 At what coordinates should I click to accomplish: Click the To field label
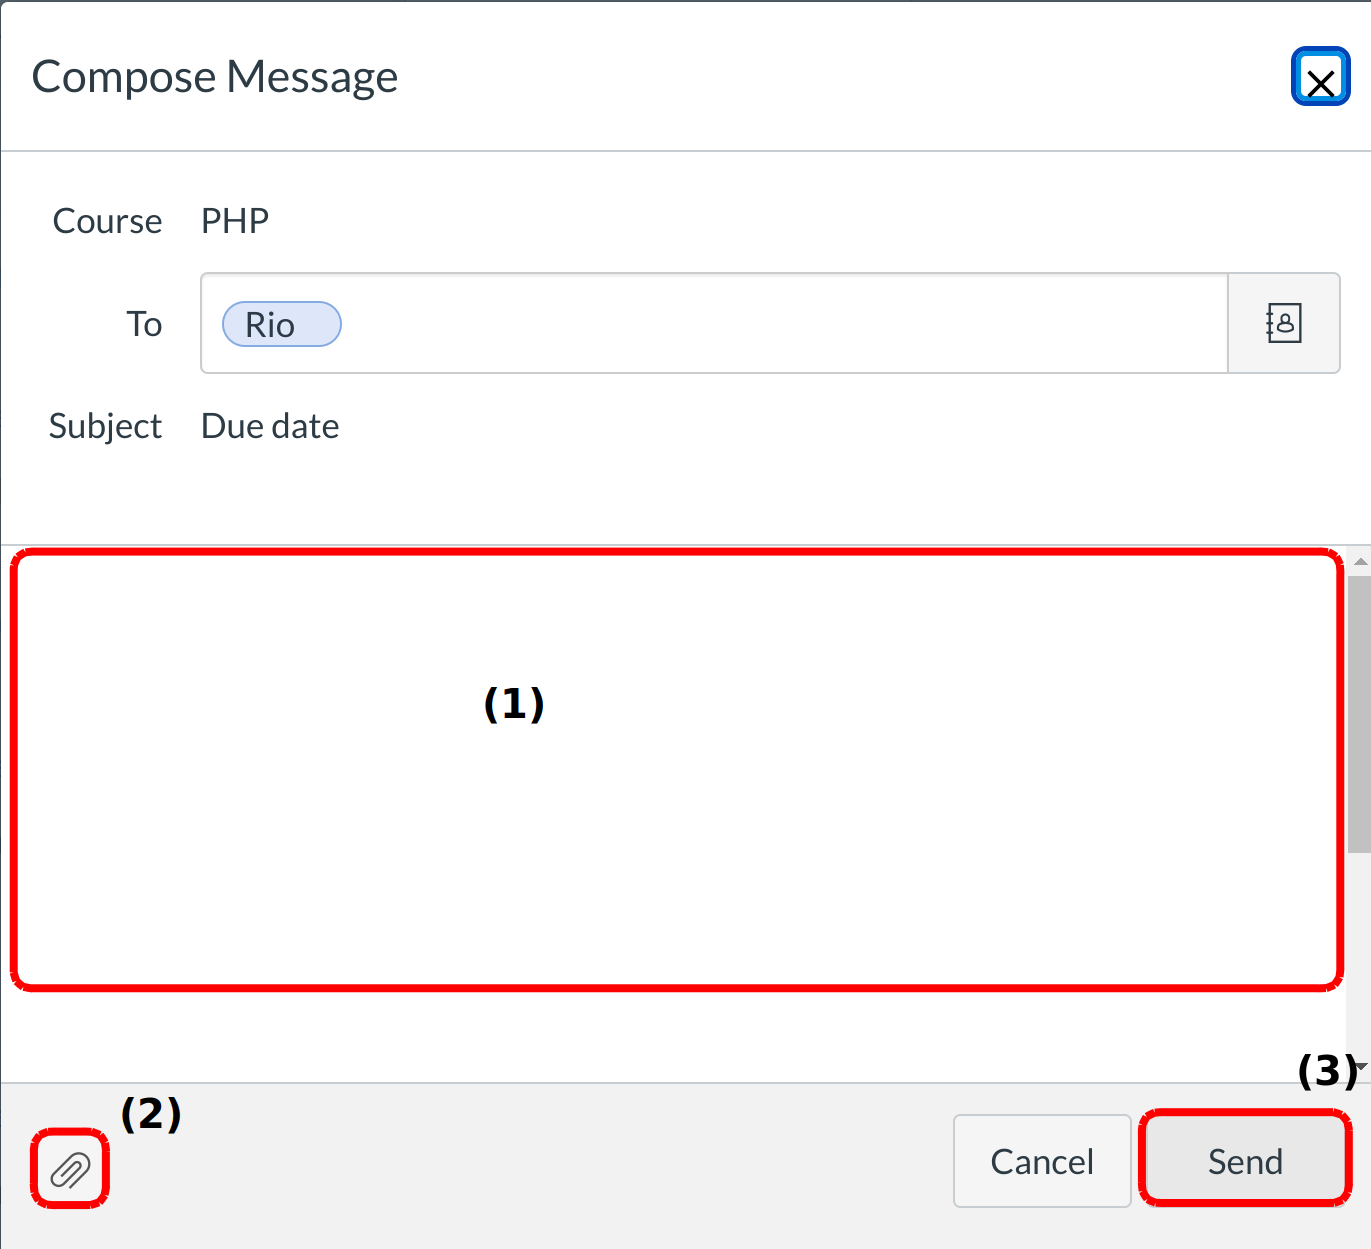tap(144, 324)
